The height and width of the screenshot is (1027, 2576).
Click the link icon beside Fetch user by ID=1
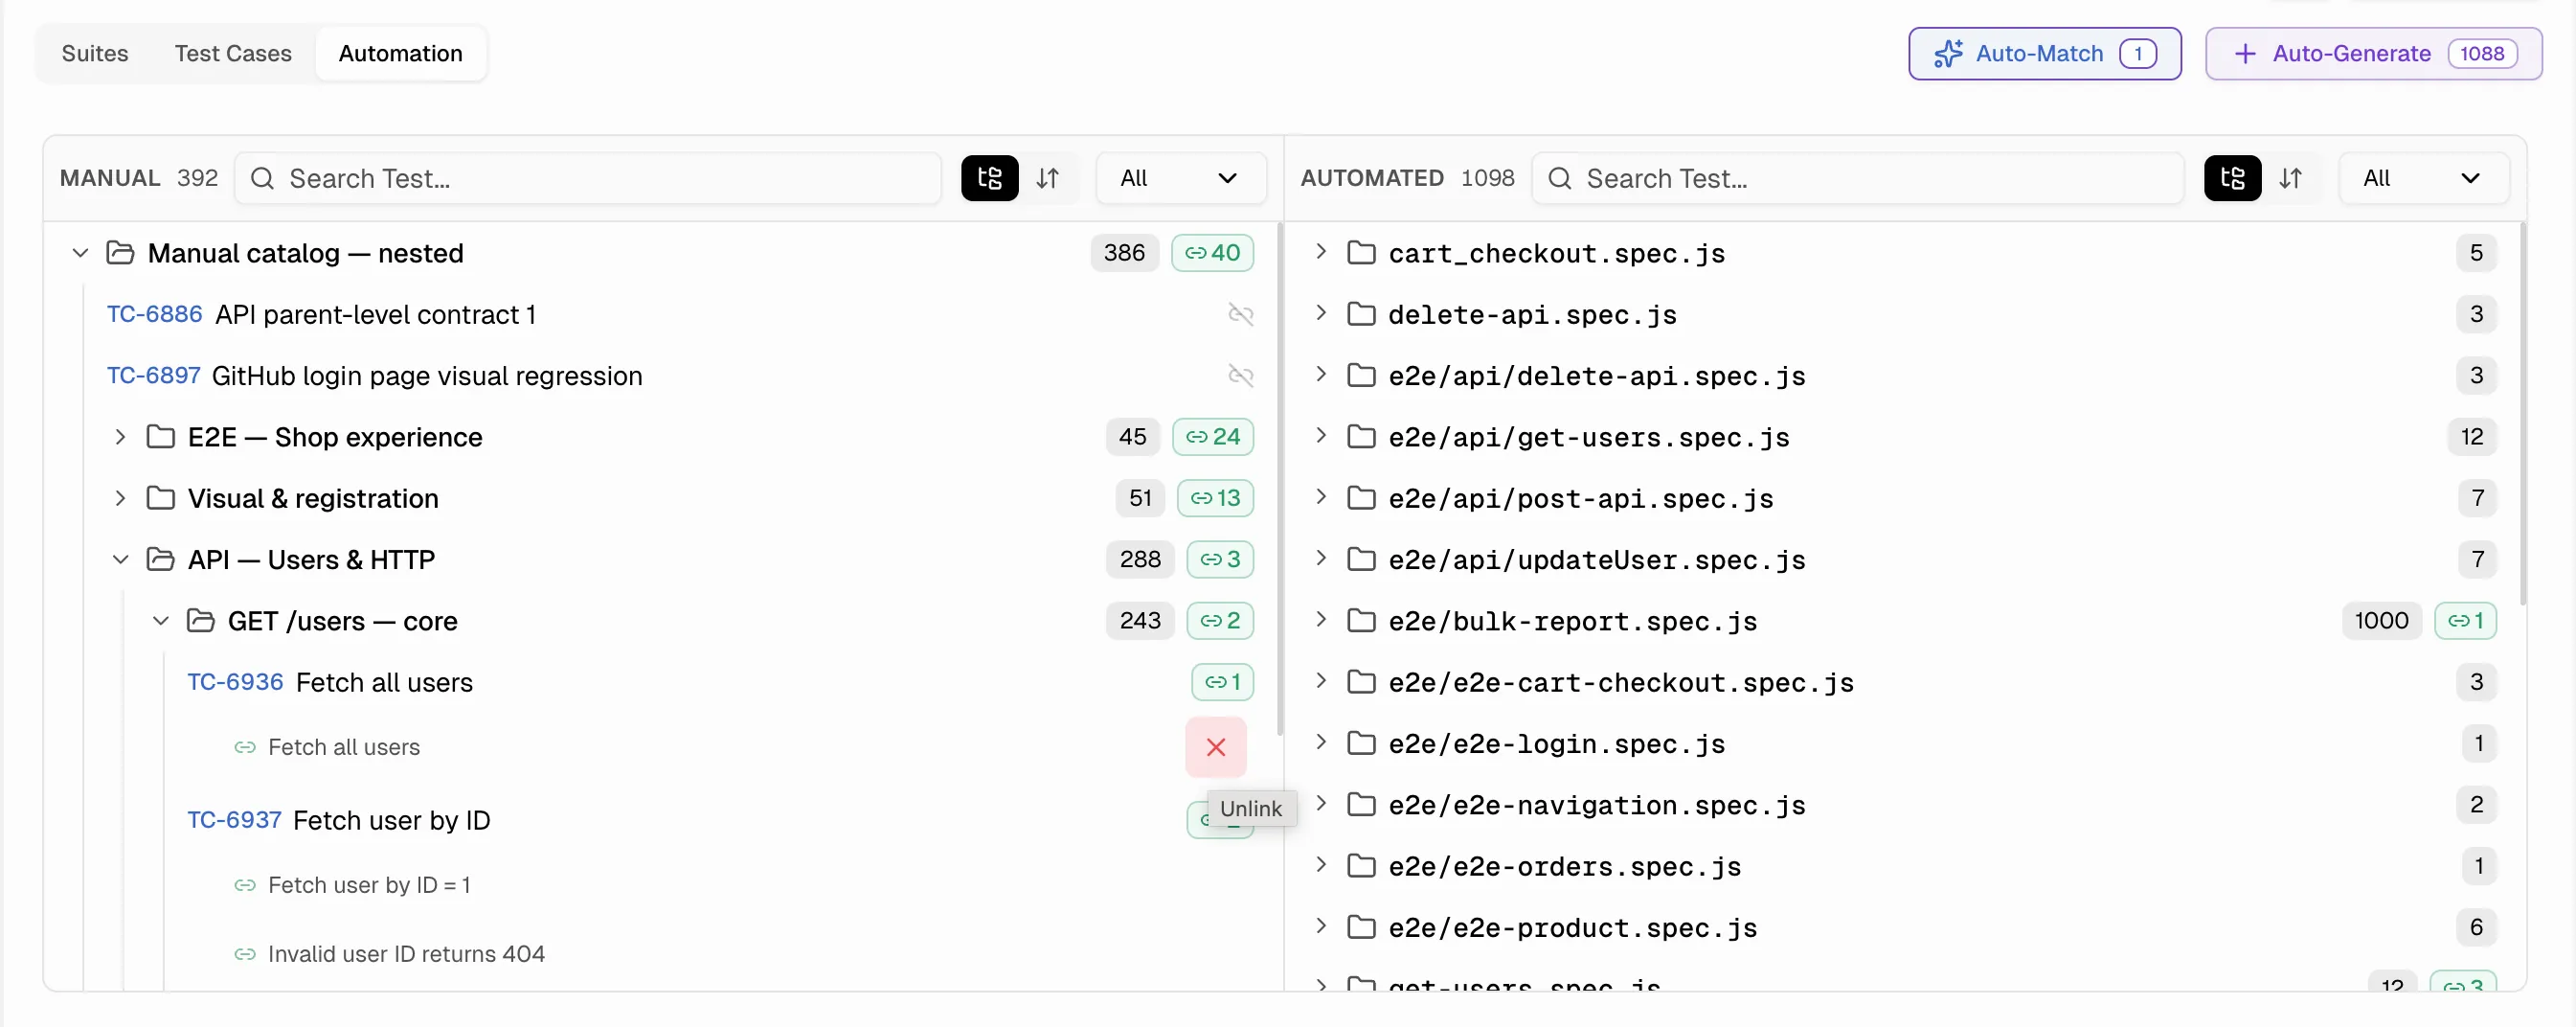(245, 885)
